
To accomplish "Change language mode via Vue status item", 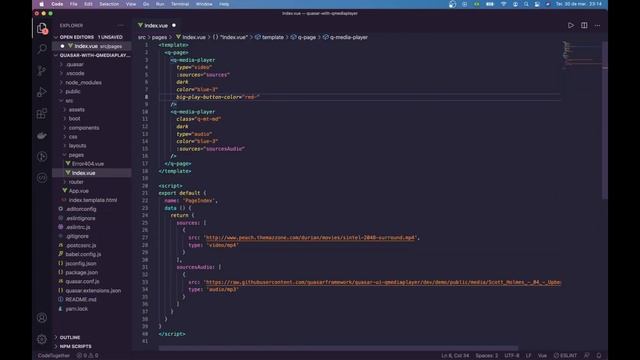I will [542, 356].
